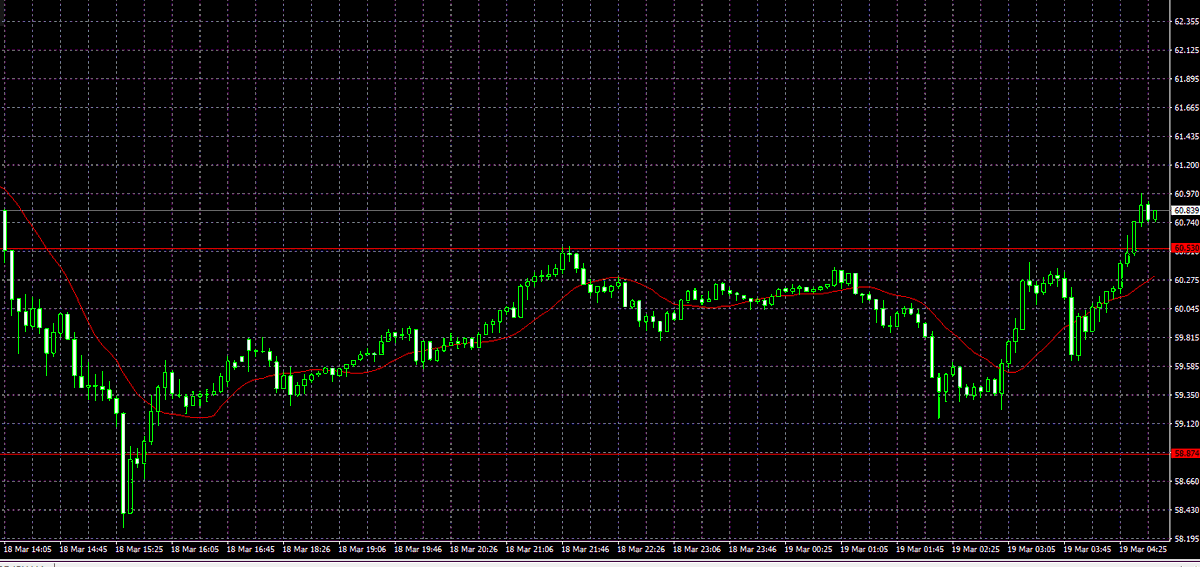Select the red 58.874 level price tag
Viewport: 1200px width, 567px height.
coord(1186,454)
